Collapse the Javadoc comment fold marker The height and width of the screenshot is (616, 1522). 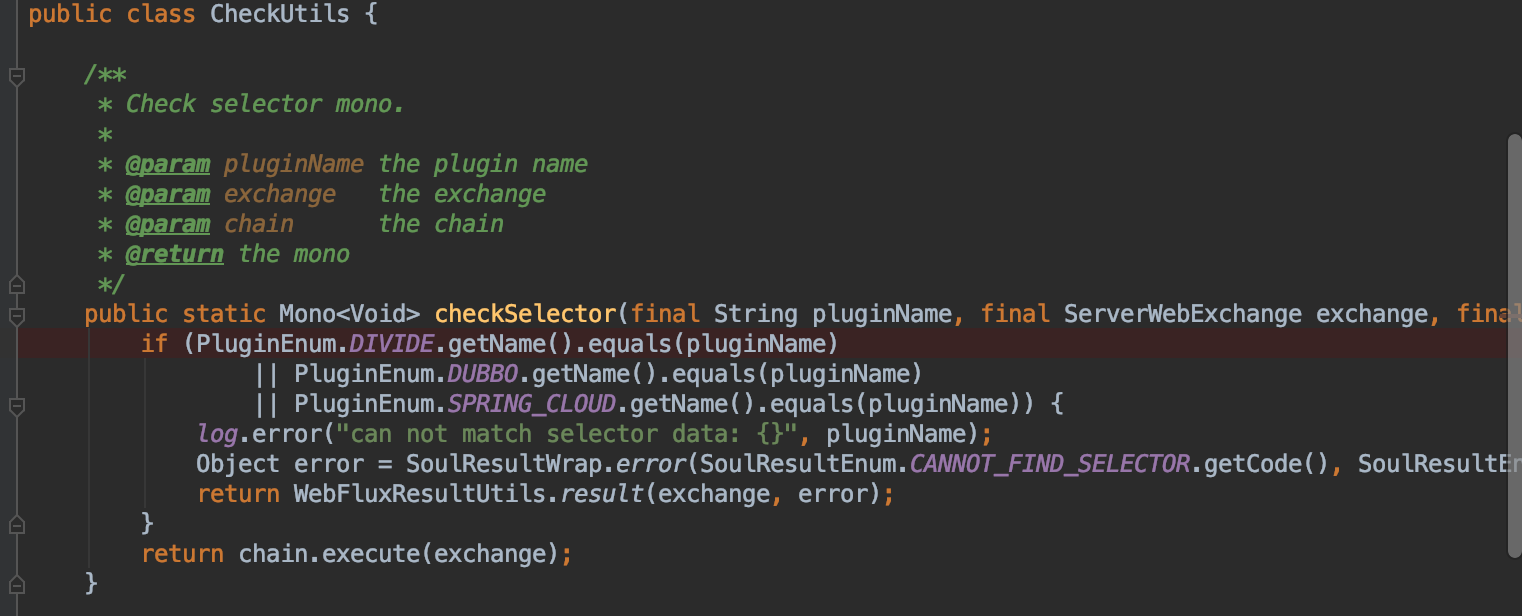(16, 76)
